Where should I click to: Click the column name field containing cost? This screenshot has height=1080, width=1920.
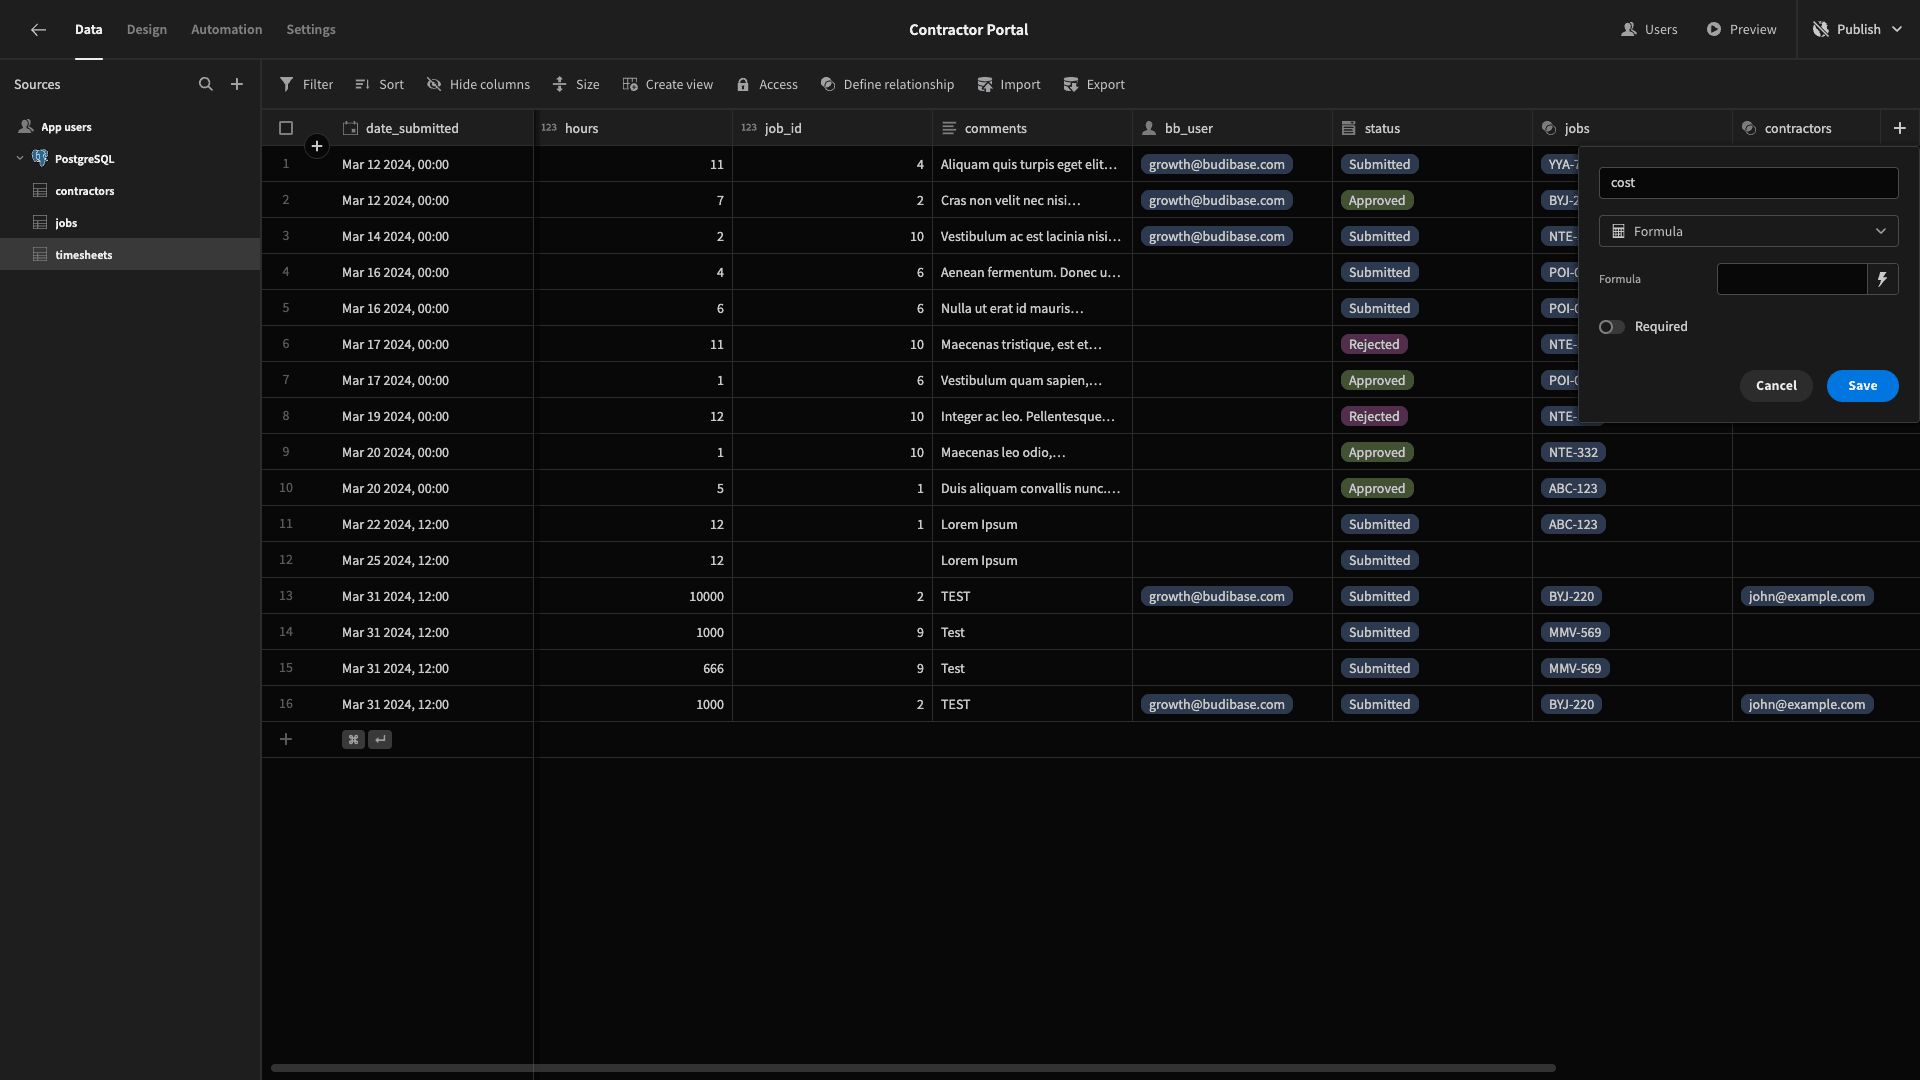coord(1748,182)
